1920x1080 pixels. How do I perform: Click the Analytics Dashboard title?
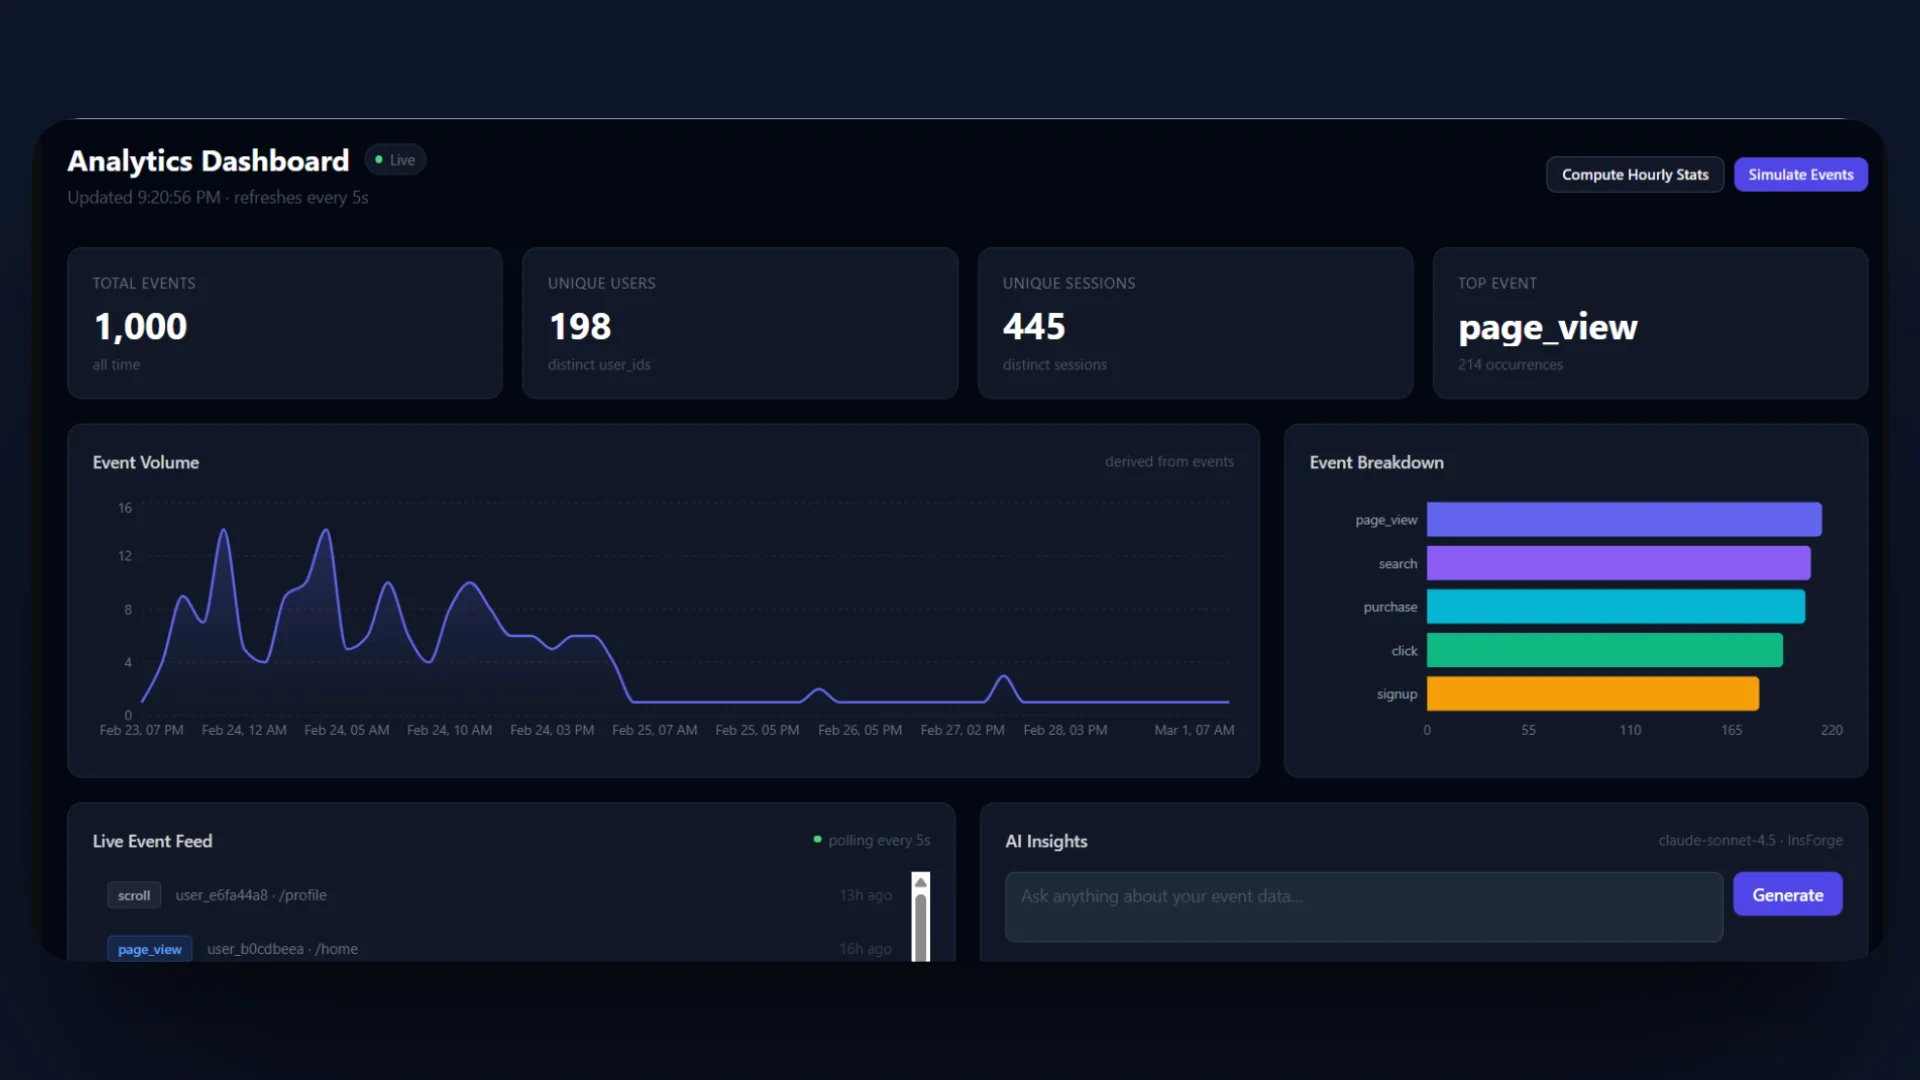(207, 160)
